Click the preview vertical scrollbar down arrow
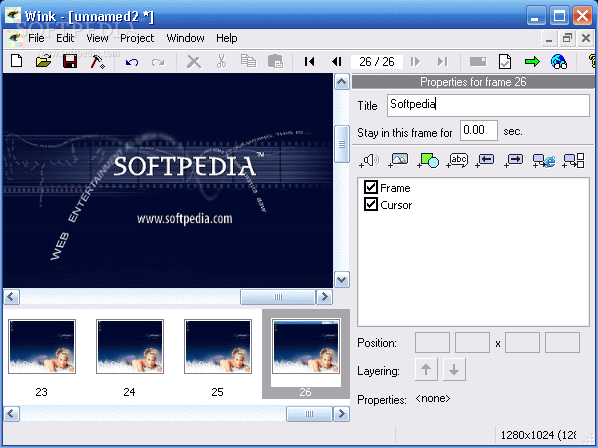The image size is (598, 448). [x=341, y=280]
